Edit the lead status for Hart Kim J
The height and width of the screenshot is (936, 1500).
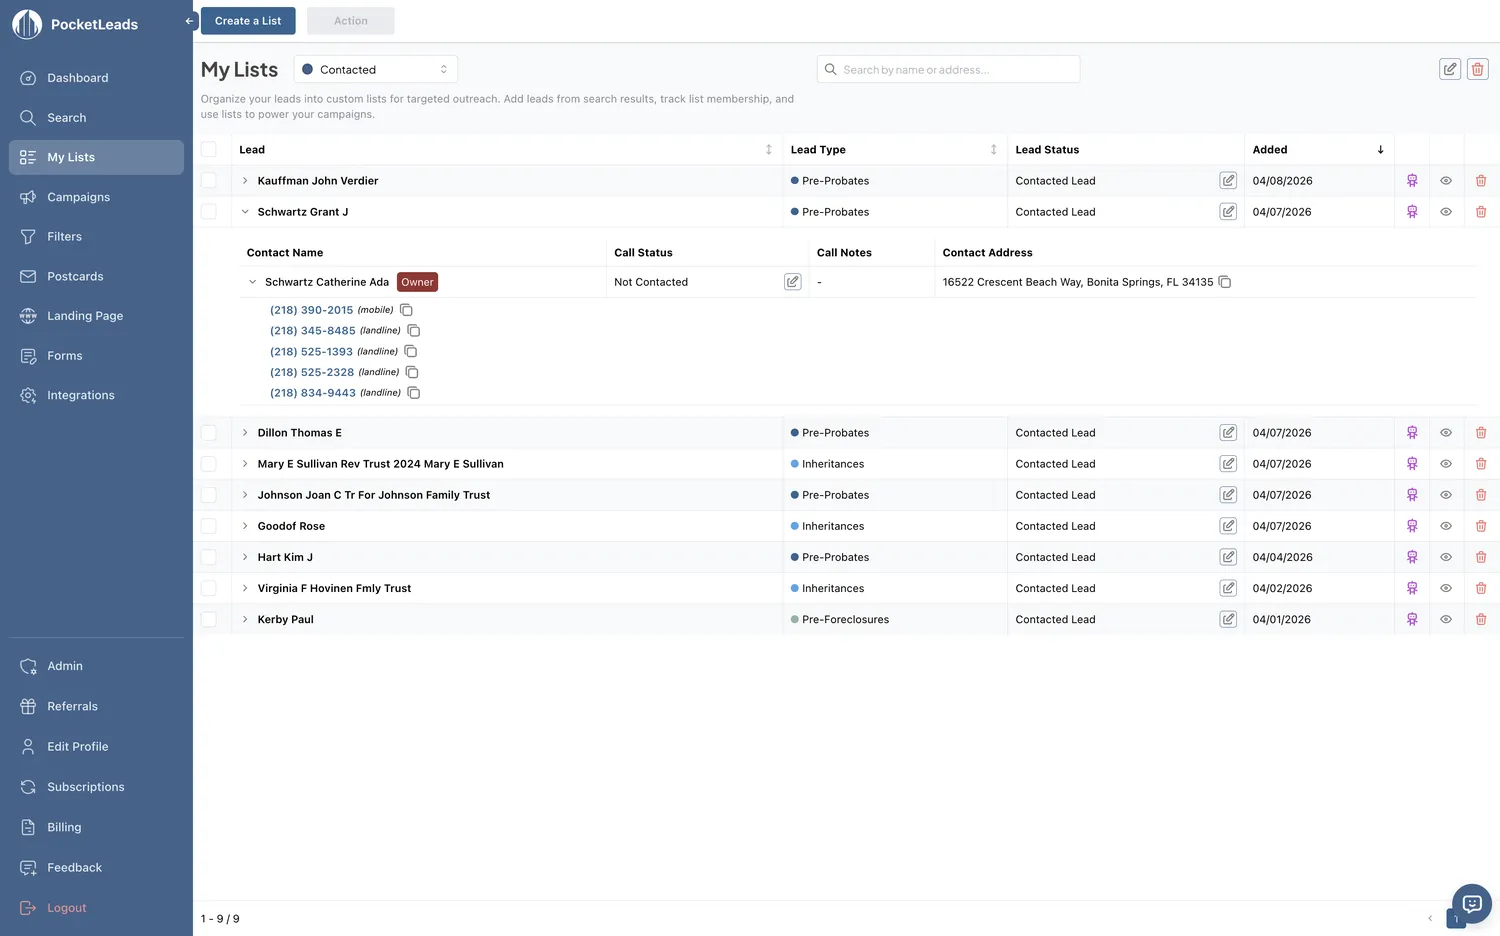point(1228,557)
